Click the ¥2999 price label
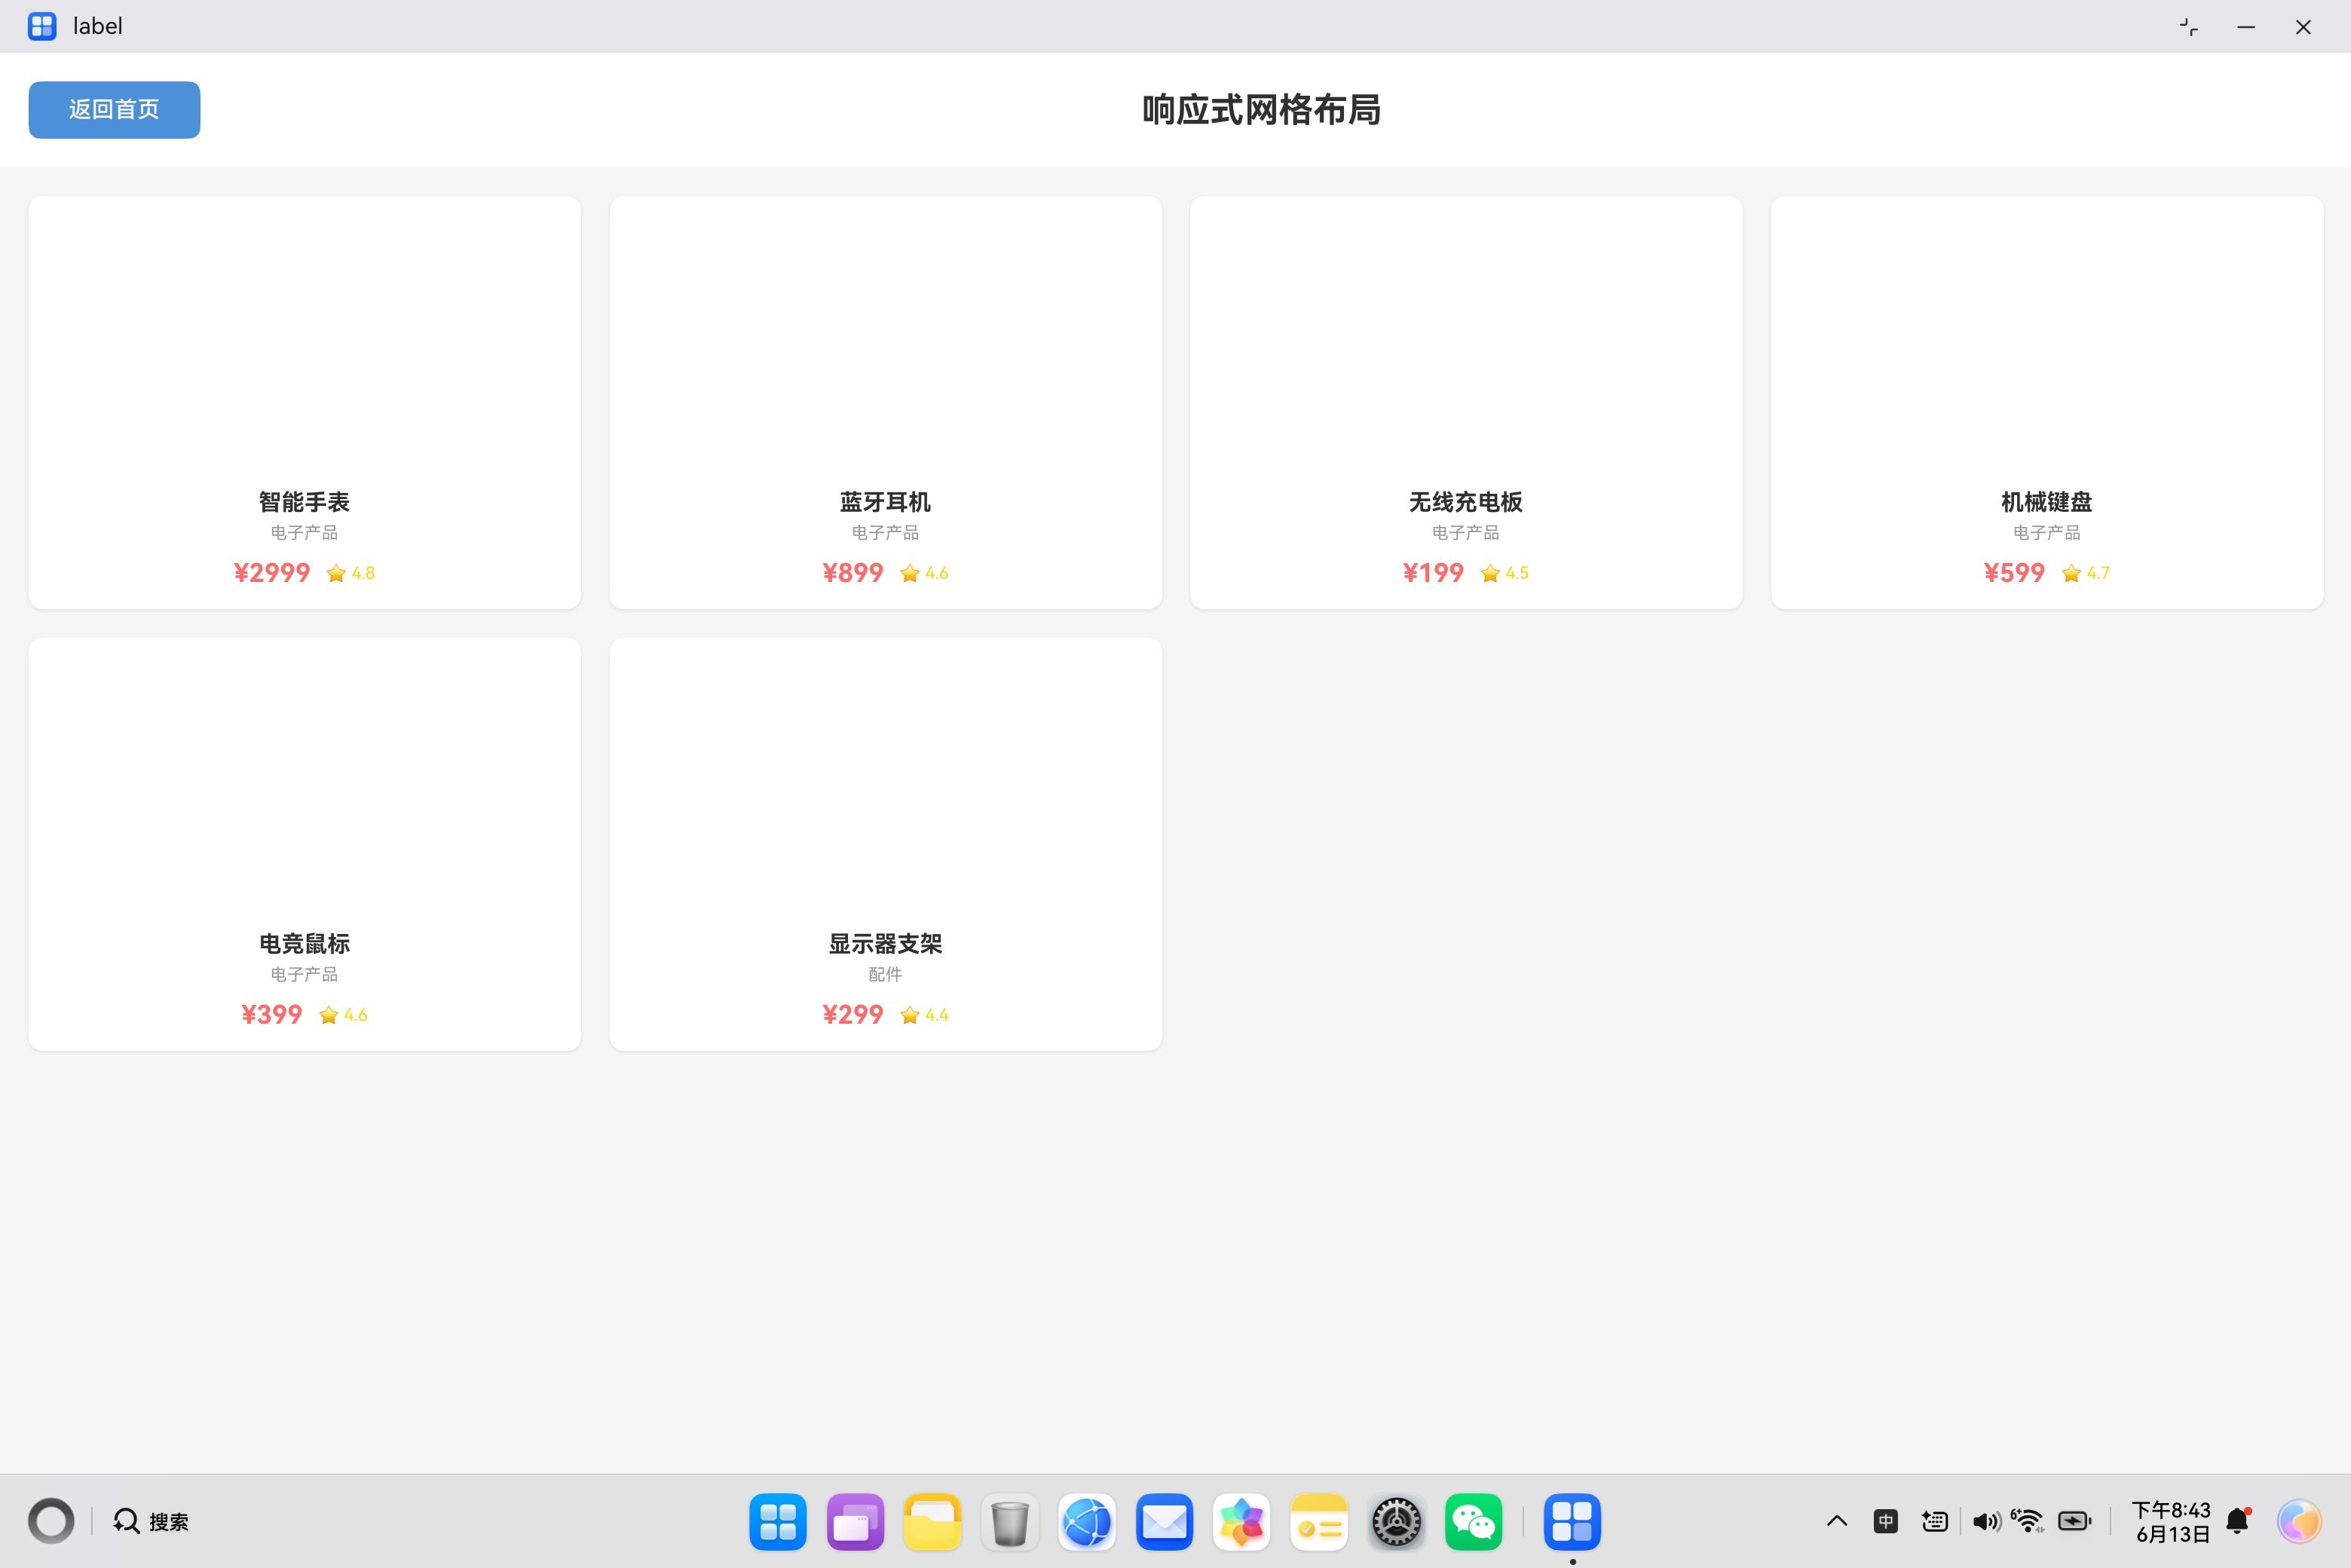This screenshot has width=2351, height=1568. pyautogui.click(x=272, y=573)
